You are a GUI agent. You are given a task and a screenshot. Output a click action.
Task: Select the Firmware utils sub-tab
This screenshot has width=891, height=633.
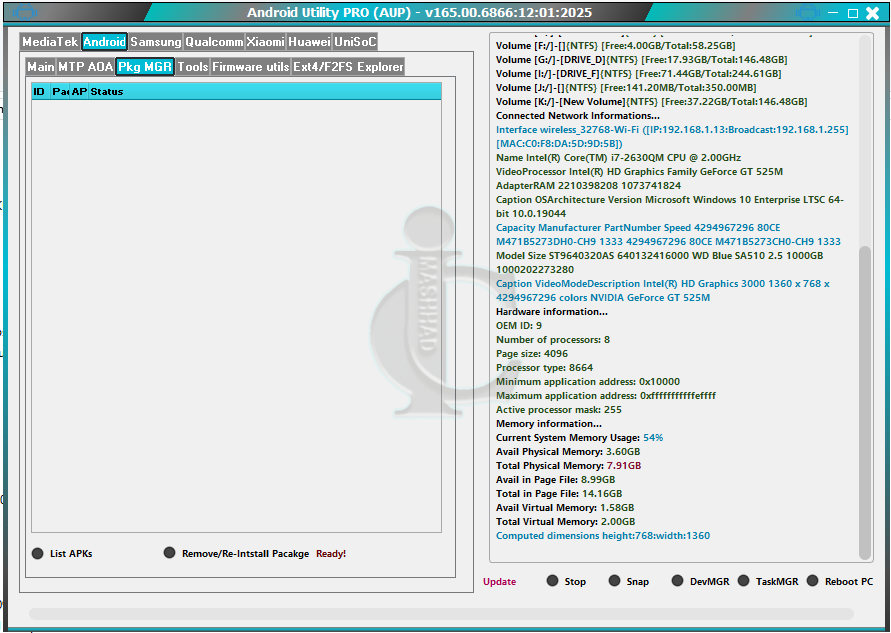250,67
